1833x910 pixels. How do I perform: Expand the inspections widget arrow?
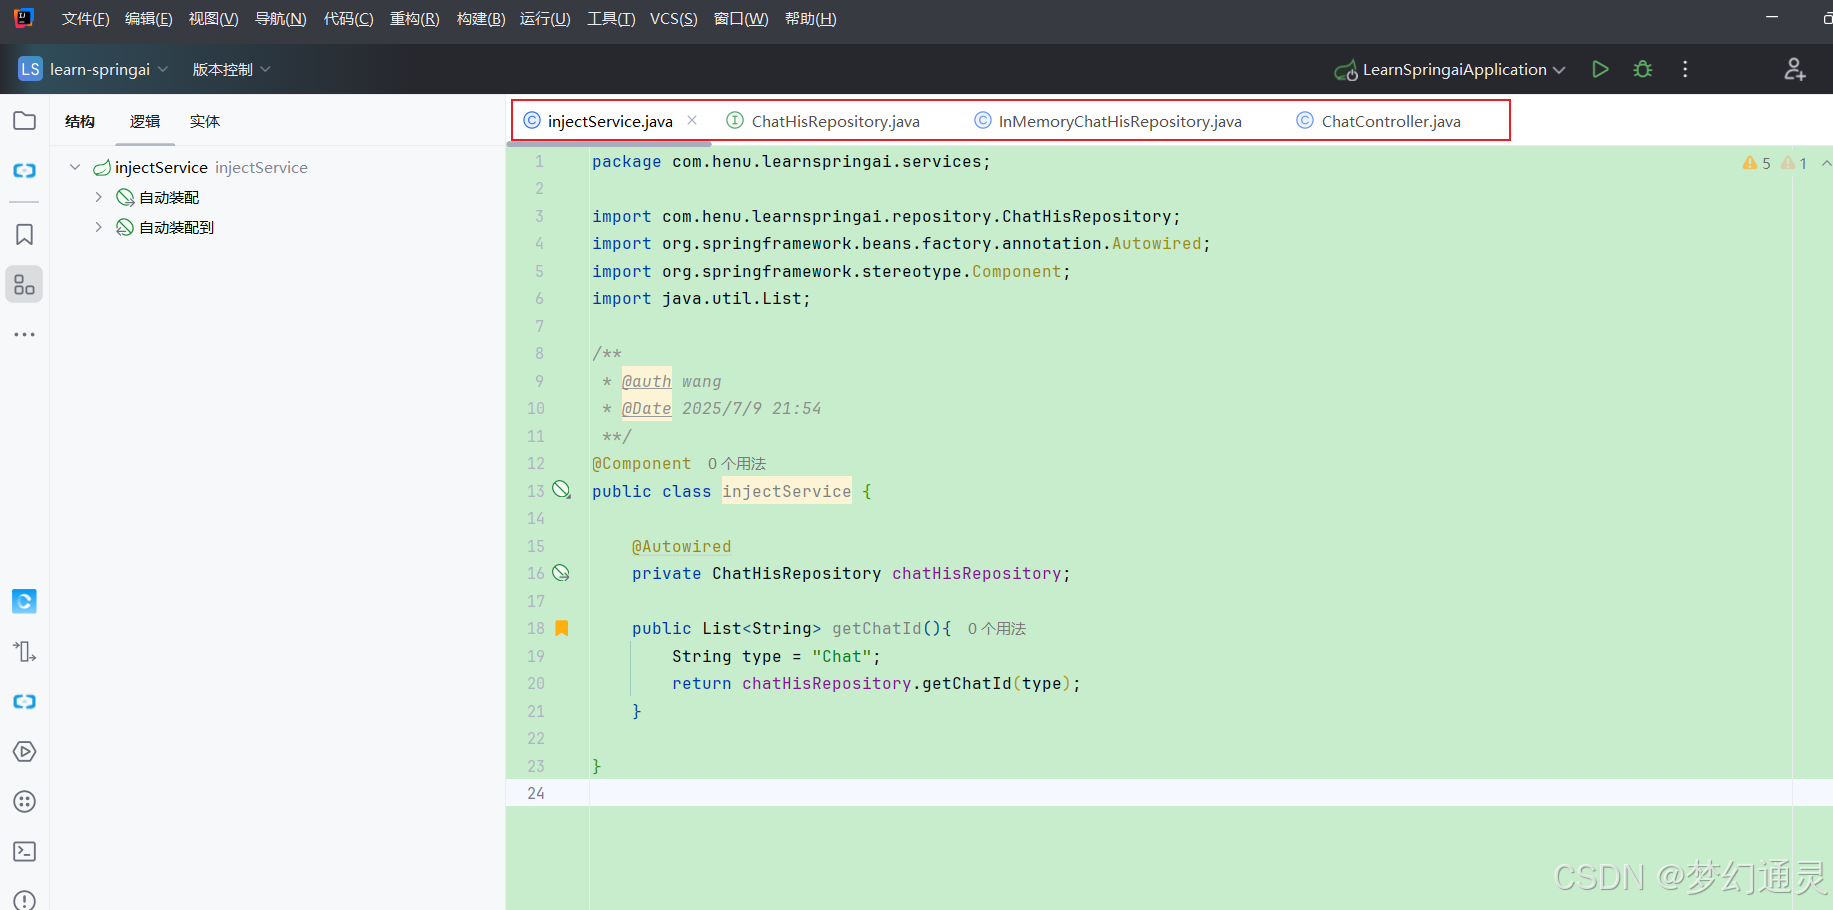click(x=1826, y=163)
